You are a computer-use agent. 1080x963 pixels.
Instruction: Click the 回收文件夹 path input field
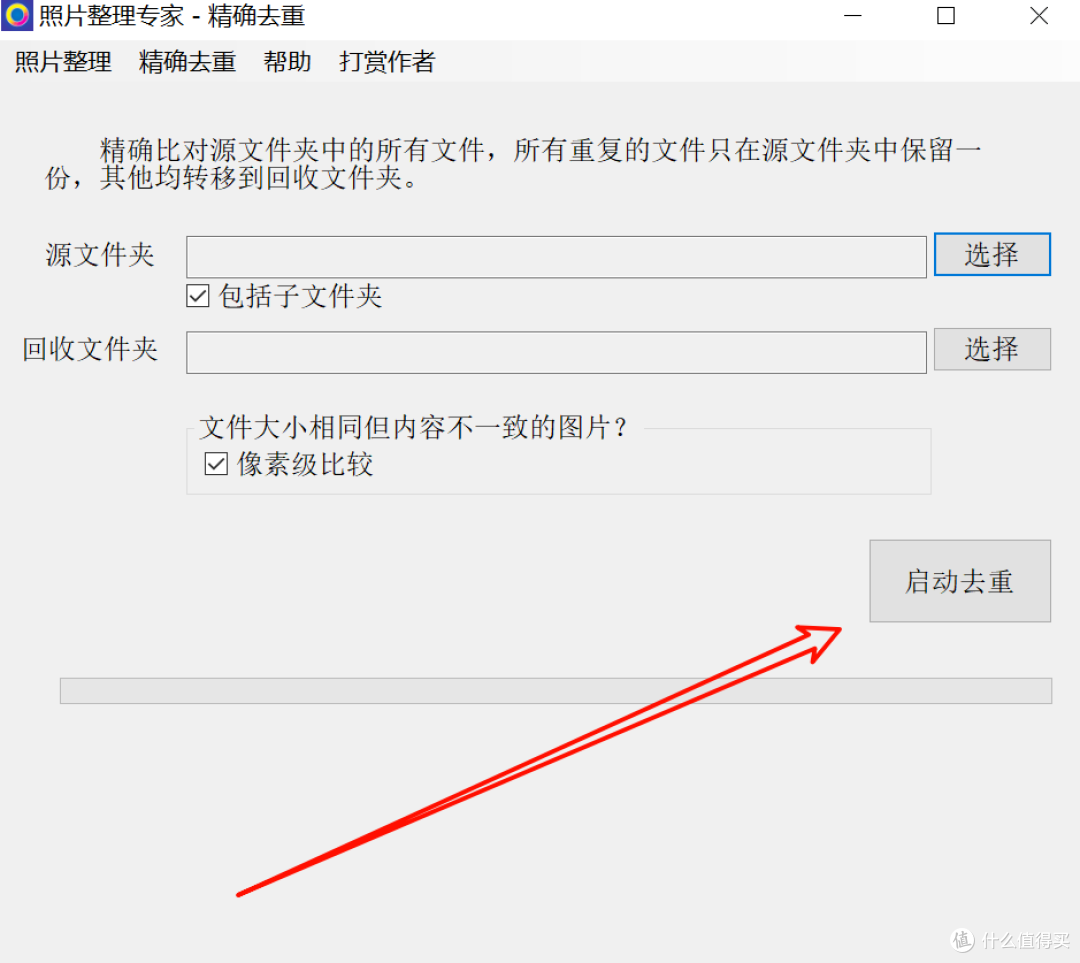pyautogui.click(x=556, y=352)
